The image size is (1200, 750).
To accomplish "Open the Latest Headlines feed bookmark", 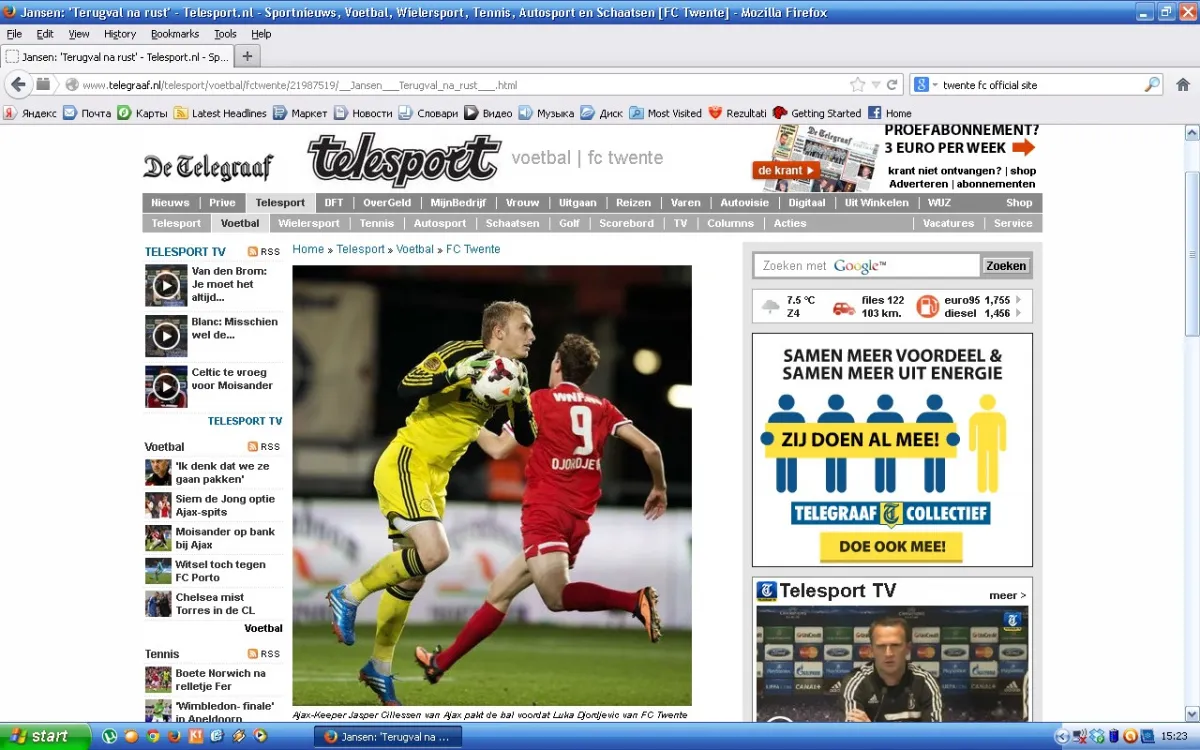I will (220, 113).
